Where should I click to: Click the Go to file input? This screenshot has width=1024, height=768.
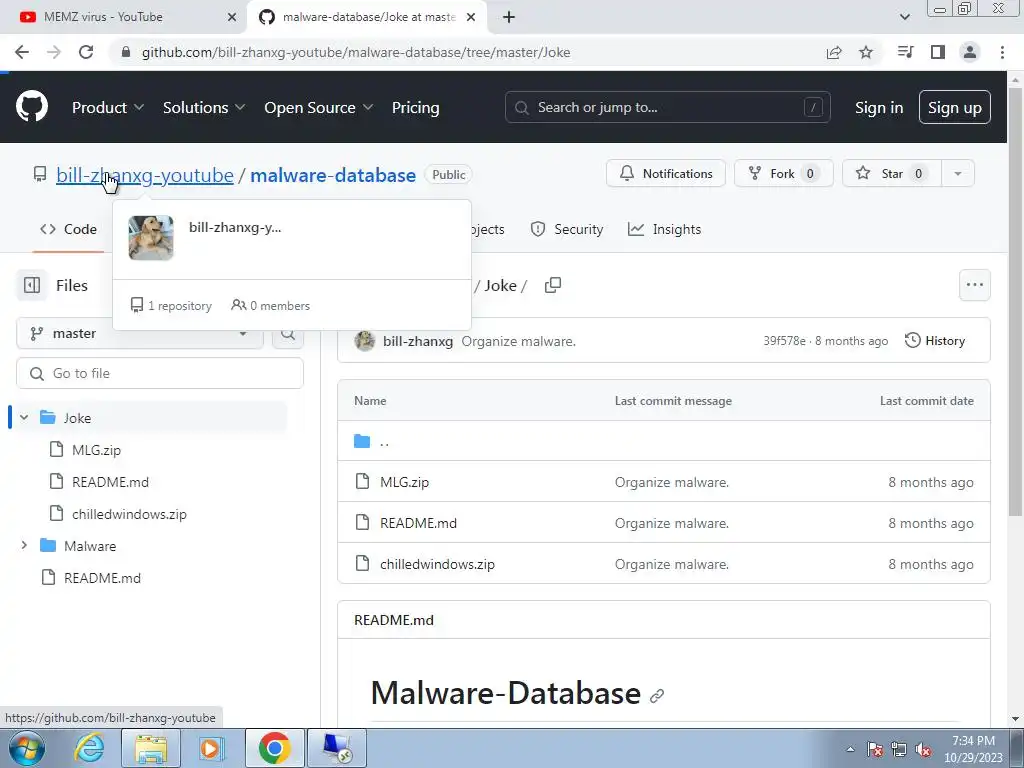pyautogui.click(x=160, y=374)
